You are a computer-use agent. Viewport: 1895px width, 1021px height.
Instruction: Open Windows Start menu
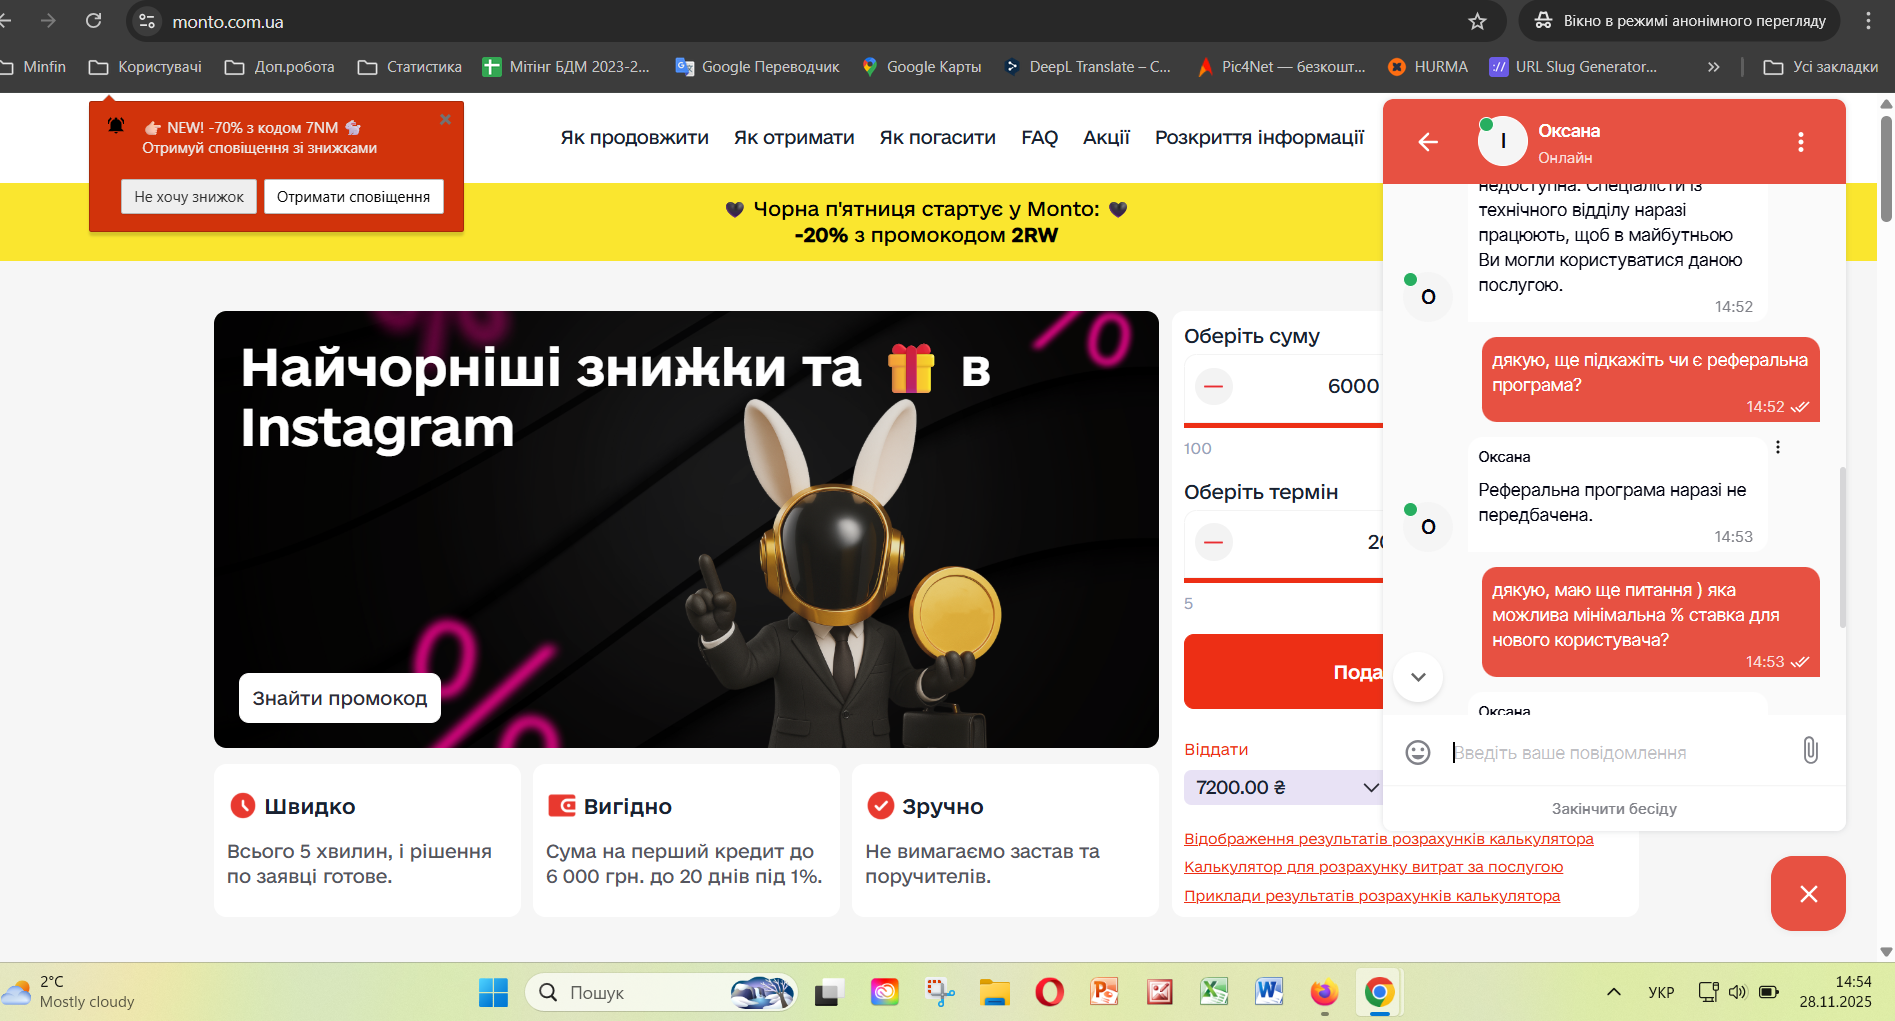point(494,992)
